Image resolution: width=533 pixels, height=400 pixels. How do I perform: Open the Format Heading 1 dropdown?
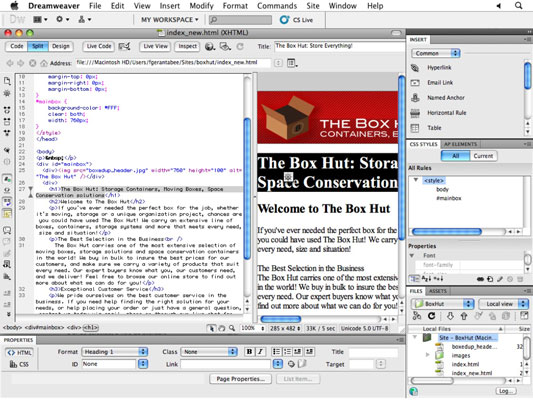[115, 352]
